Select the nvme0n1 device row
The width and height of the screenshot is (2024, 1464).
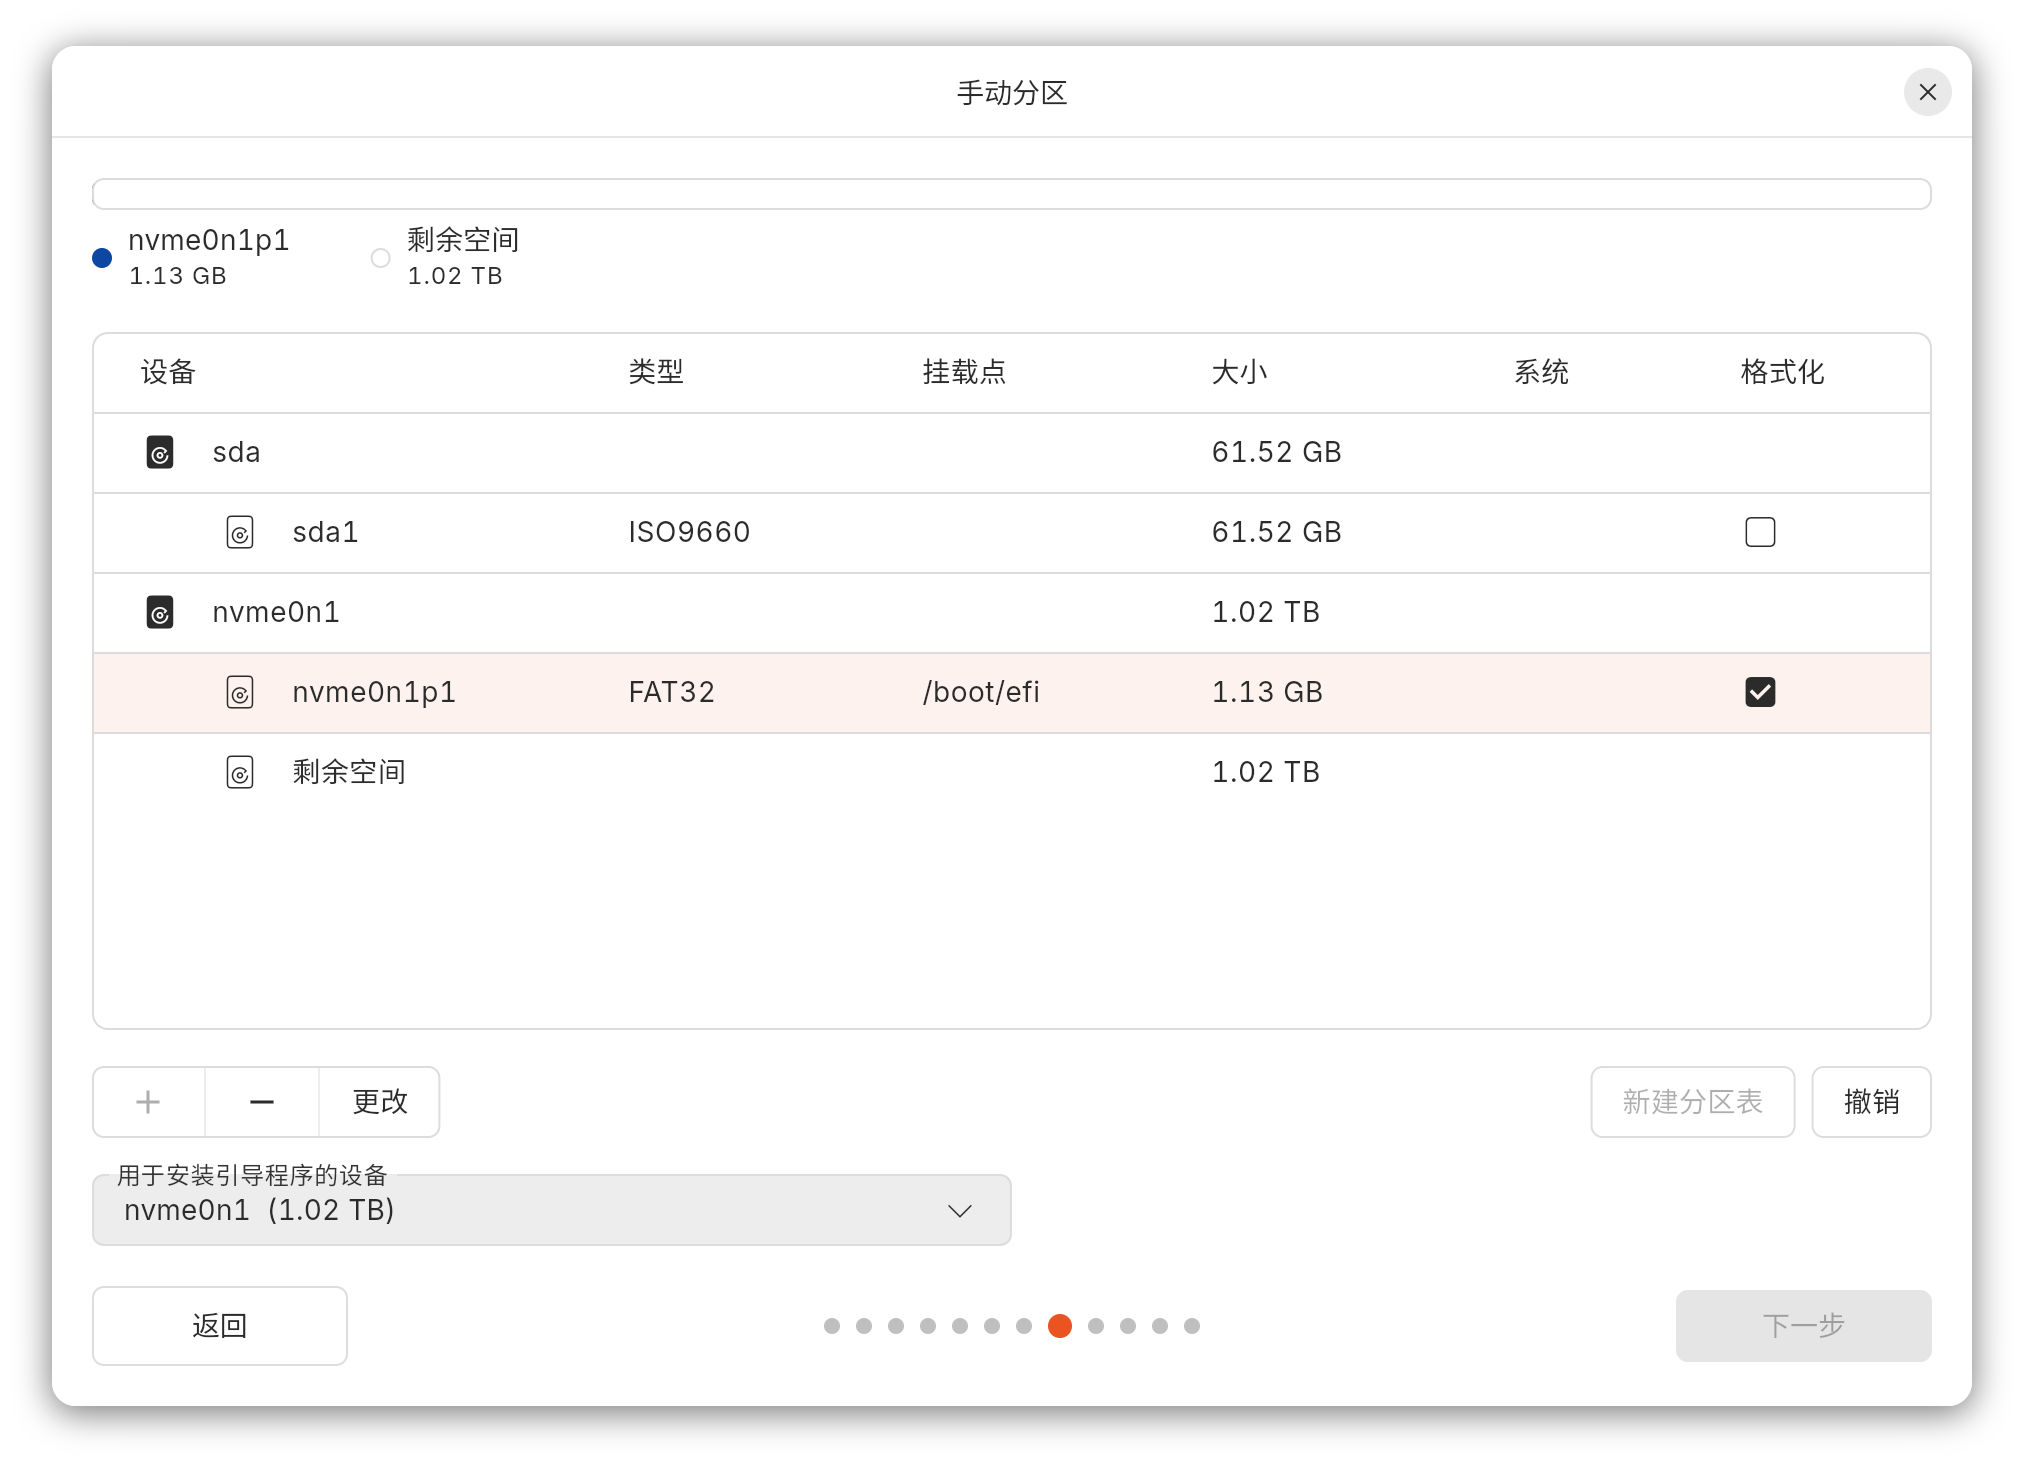[1012, 613]
